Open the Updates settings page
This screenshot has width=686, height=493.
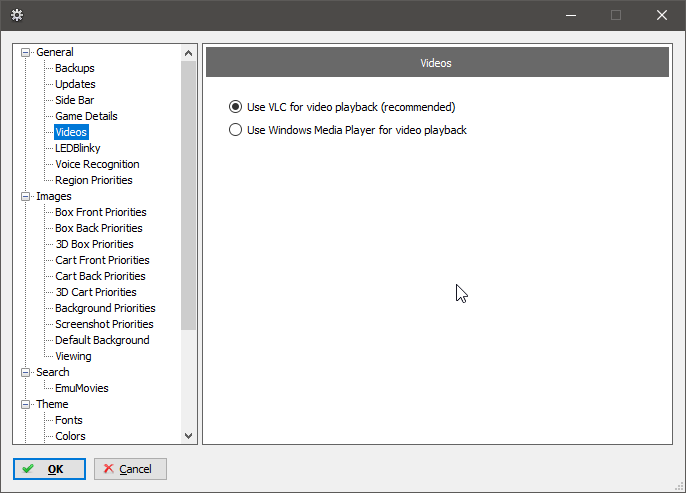(x=75, y=84)
